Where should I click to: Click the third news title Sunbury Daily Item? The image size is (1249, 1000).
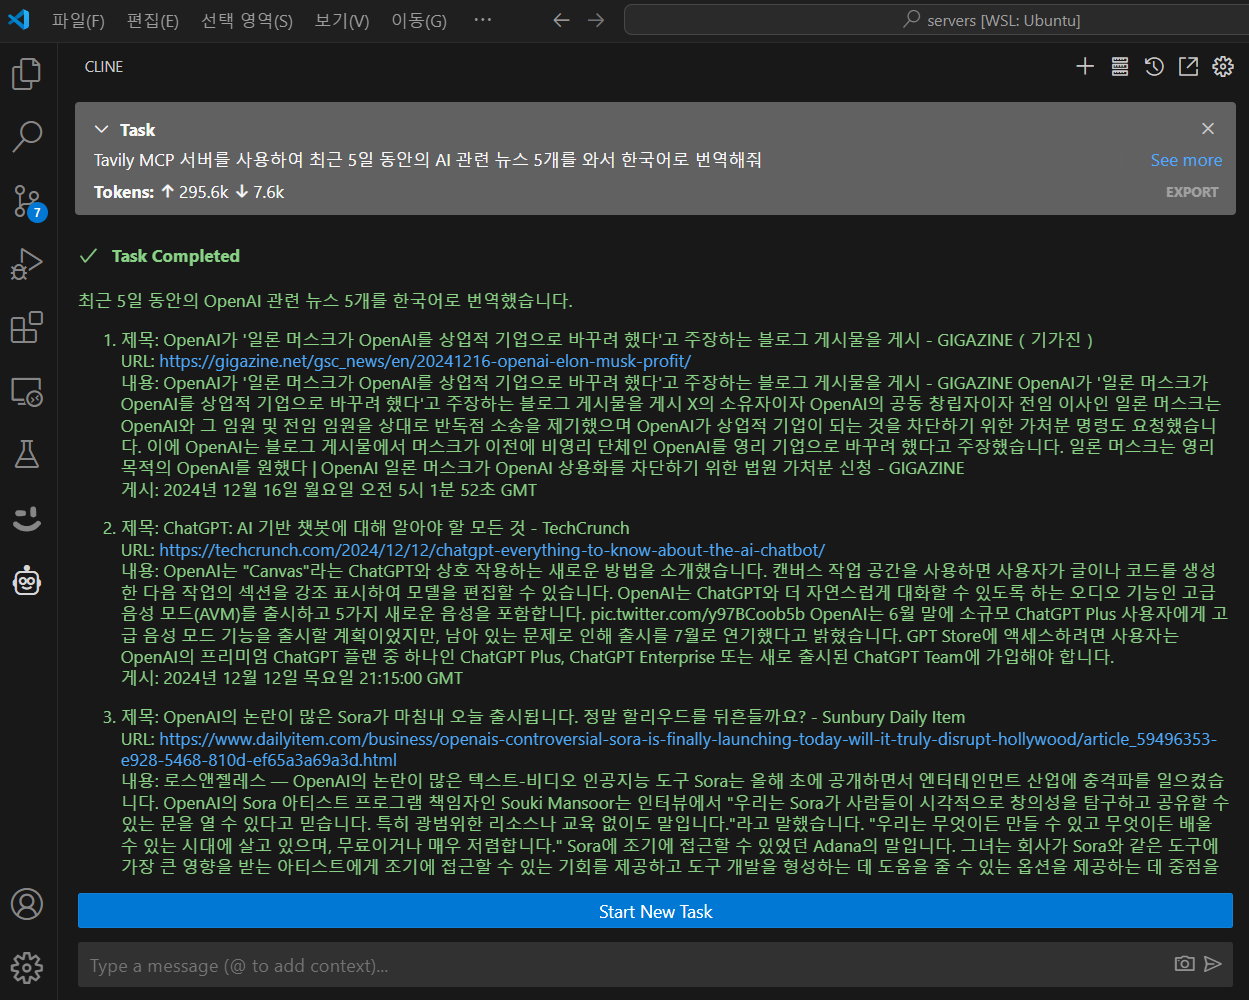[x=543, y=717]
